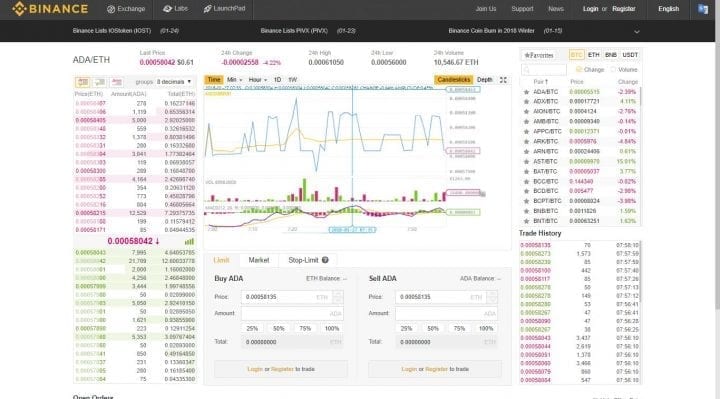The image size is (720, 399).
Task: Open the English language selector
Action: click(669, 9)
